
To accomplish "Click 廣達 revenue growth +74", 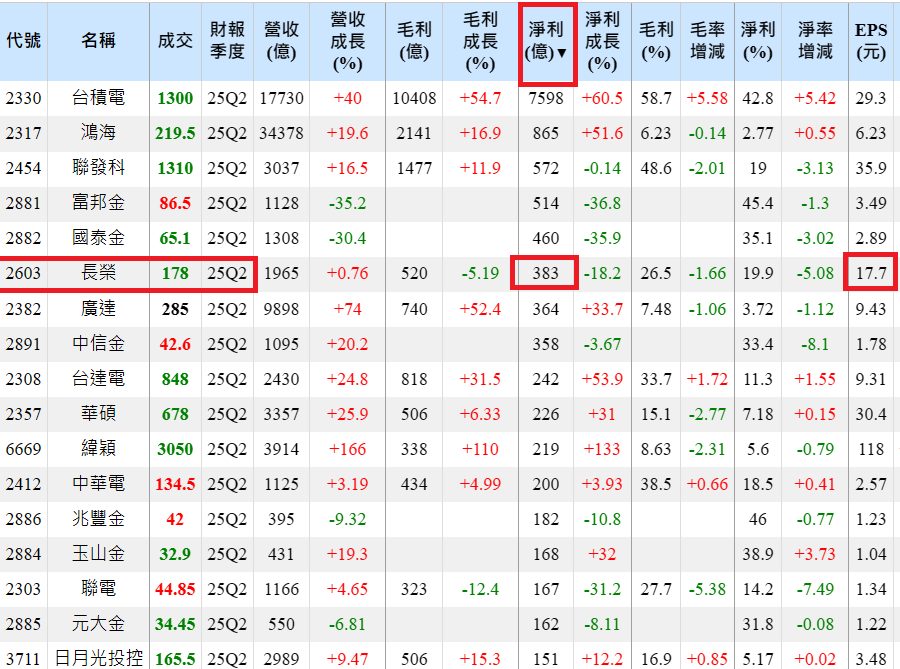I will 347,309.
